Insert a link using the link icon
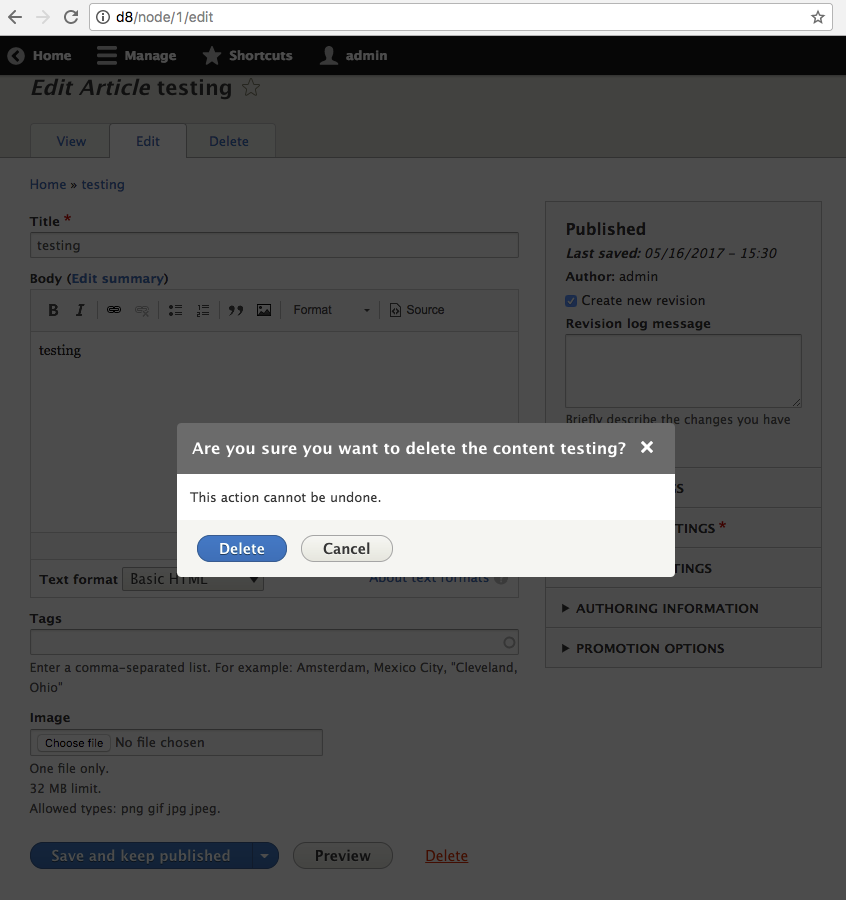The width and height of the screenshot is (846, 900). click(x=114, y=310)
